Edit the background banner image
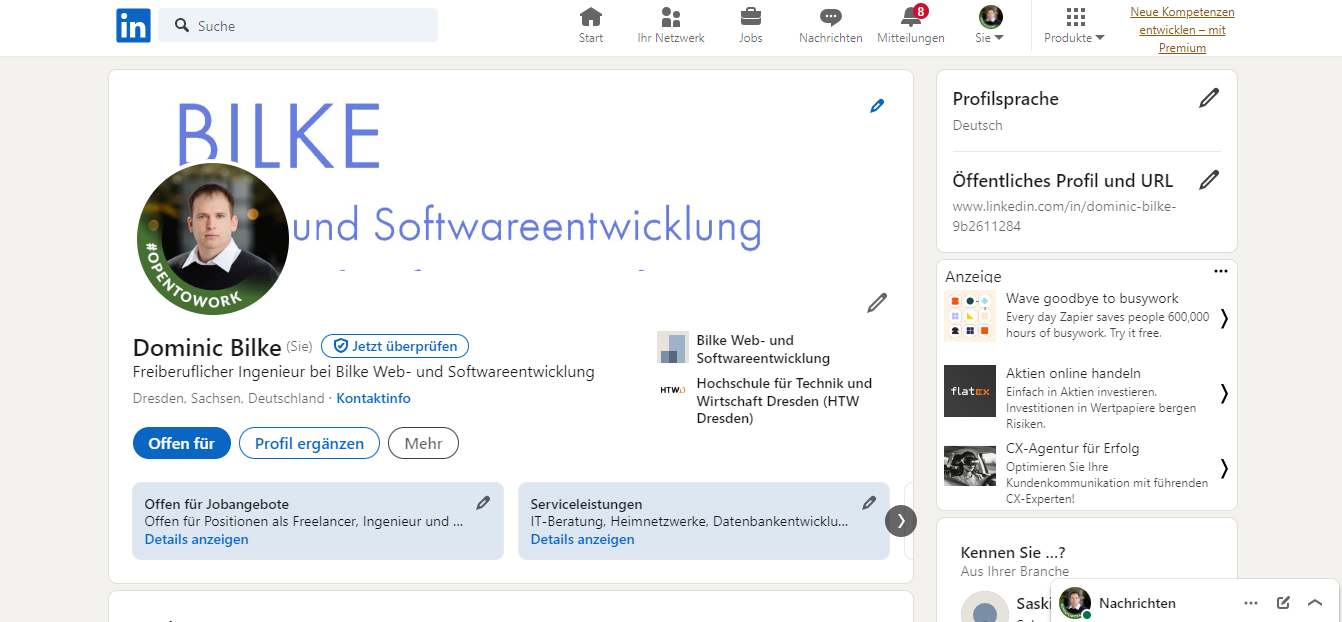Image resolution: width=1342 pixels, height=622 pixels. coord(877,105)
